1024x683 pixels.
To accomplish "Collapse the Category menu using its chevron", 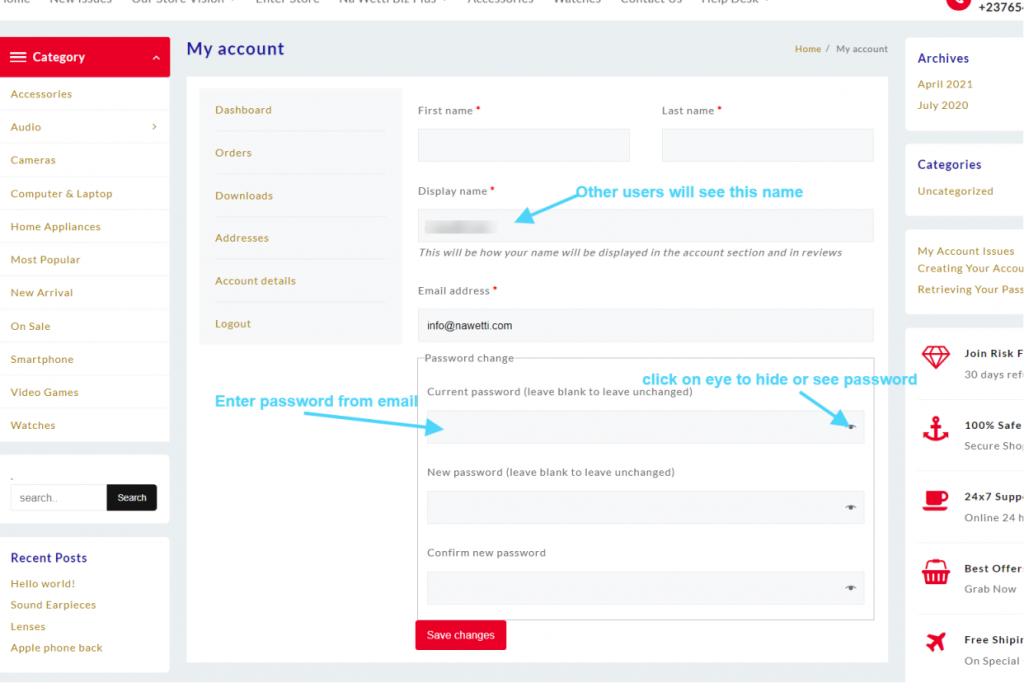I will [156, 57].
